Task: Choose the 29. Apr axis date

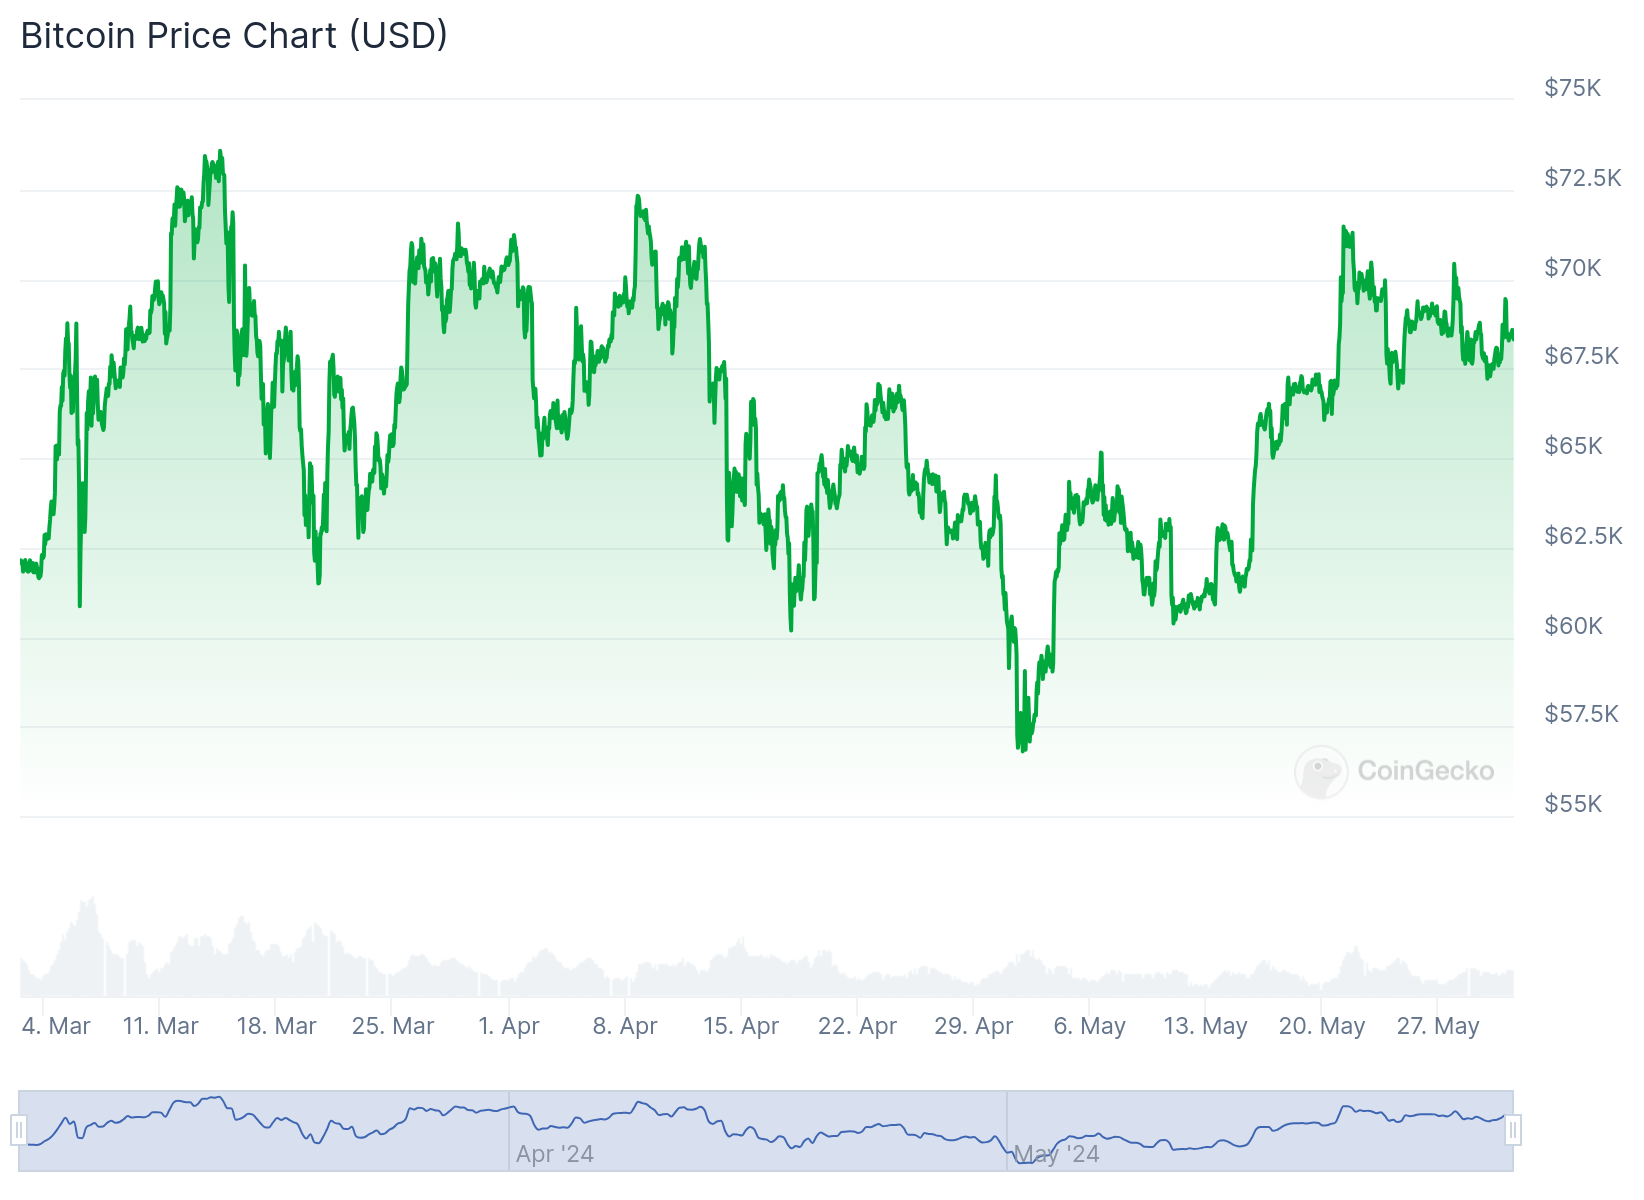Action: click(973, 1026)
